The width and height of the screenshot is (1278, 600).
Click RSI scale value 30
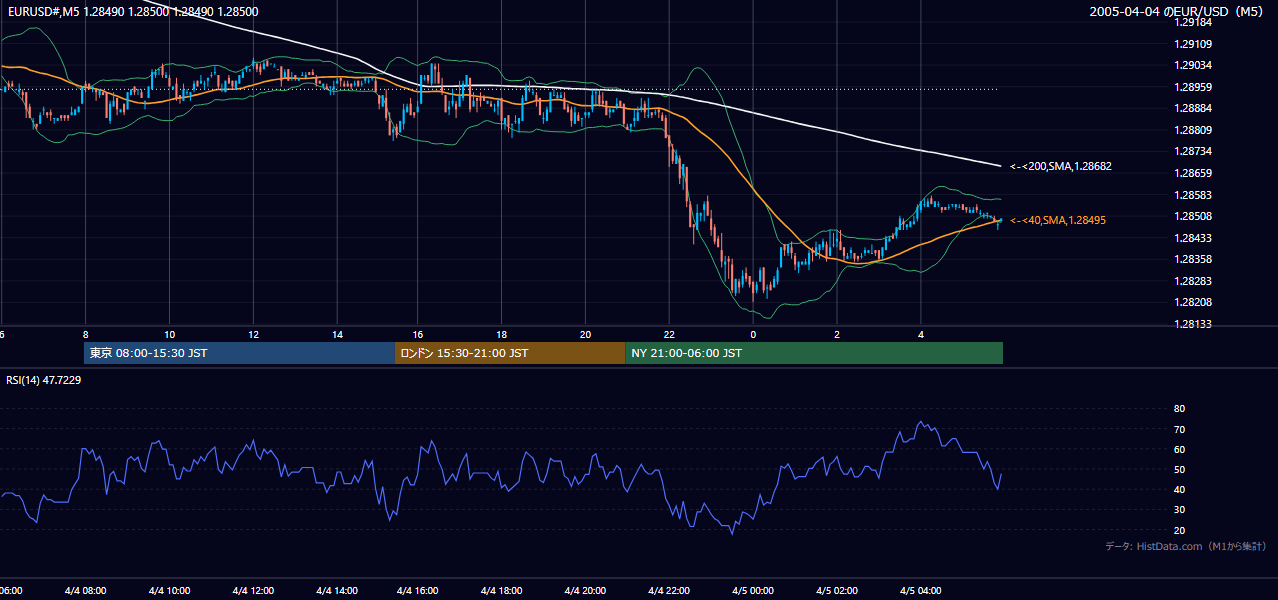click(1180, 509)
